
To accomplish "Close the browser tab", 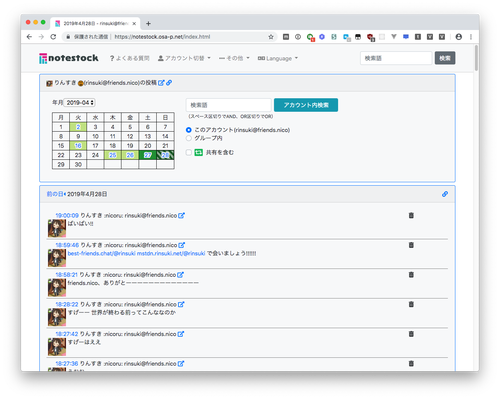I will (134, 24).
